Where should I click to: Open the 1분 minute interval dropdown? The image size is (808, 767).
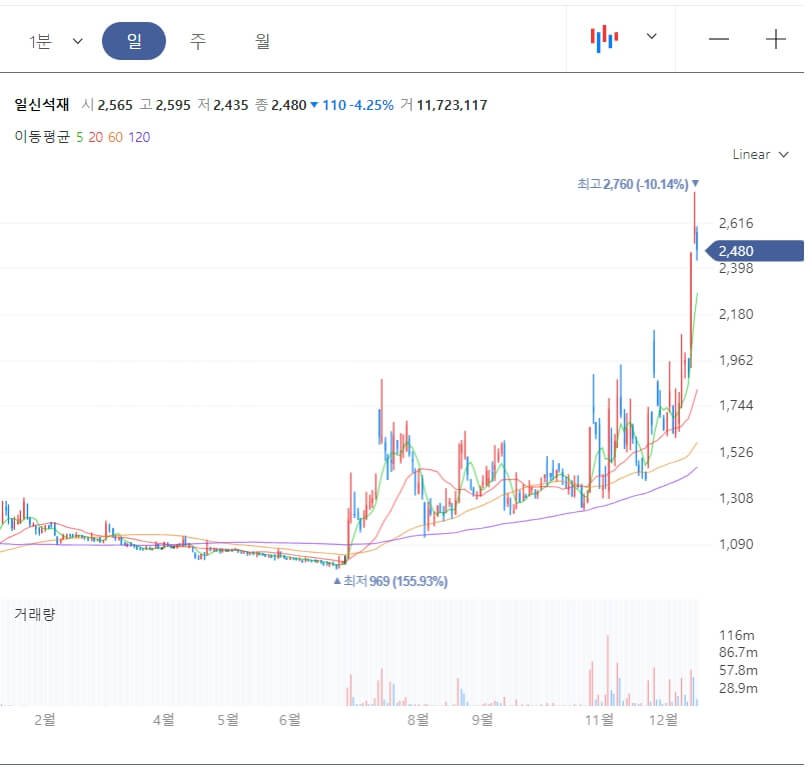click(x=56, y=41)
